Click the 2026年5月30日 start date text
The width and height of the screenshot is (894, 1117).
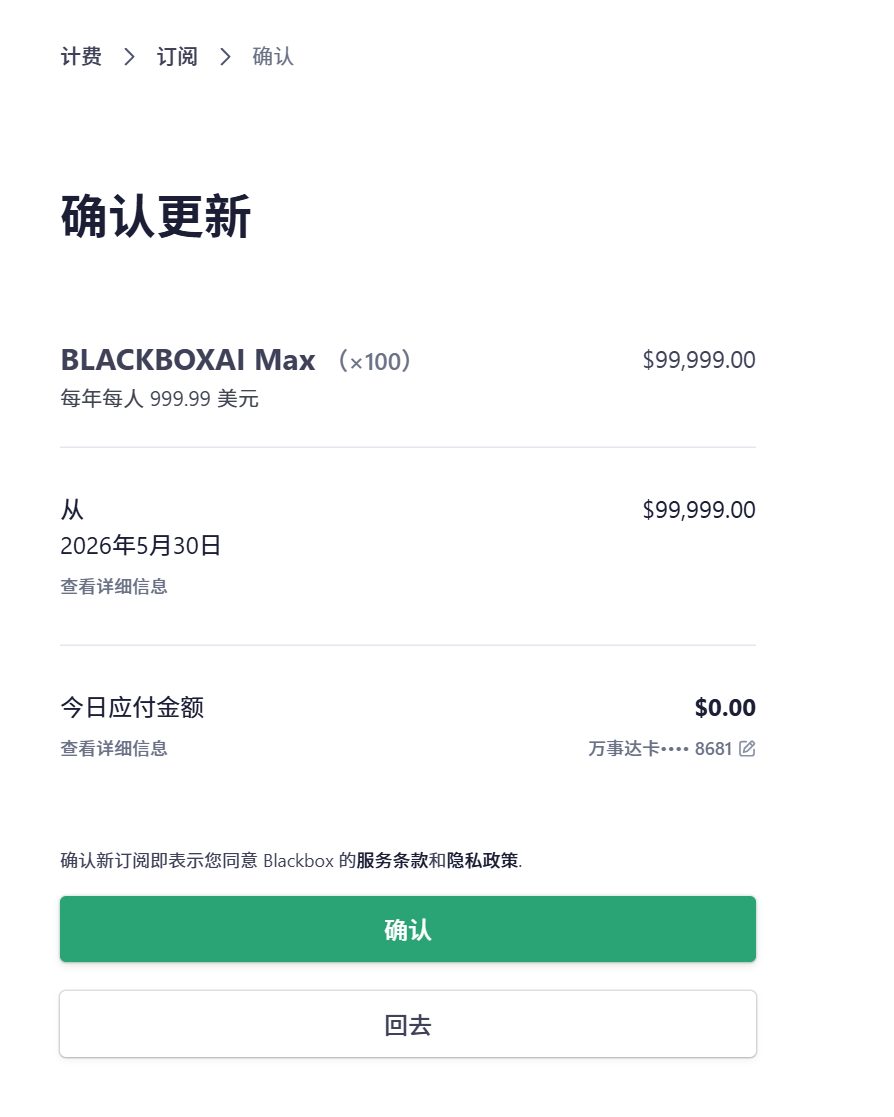pos(141,546)
